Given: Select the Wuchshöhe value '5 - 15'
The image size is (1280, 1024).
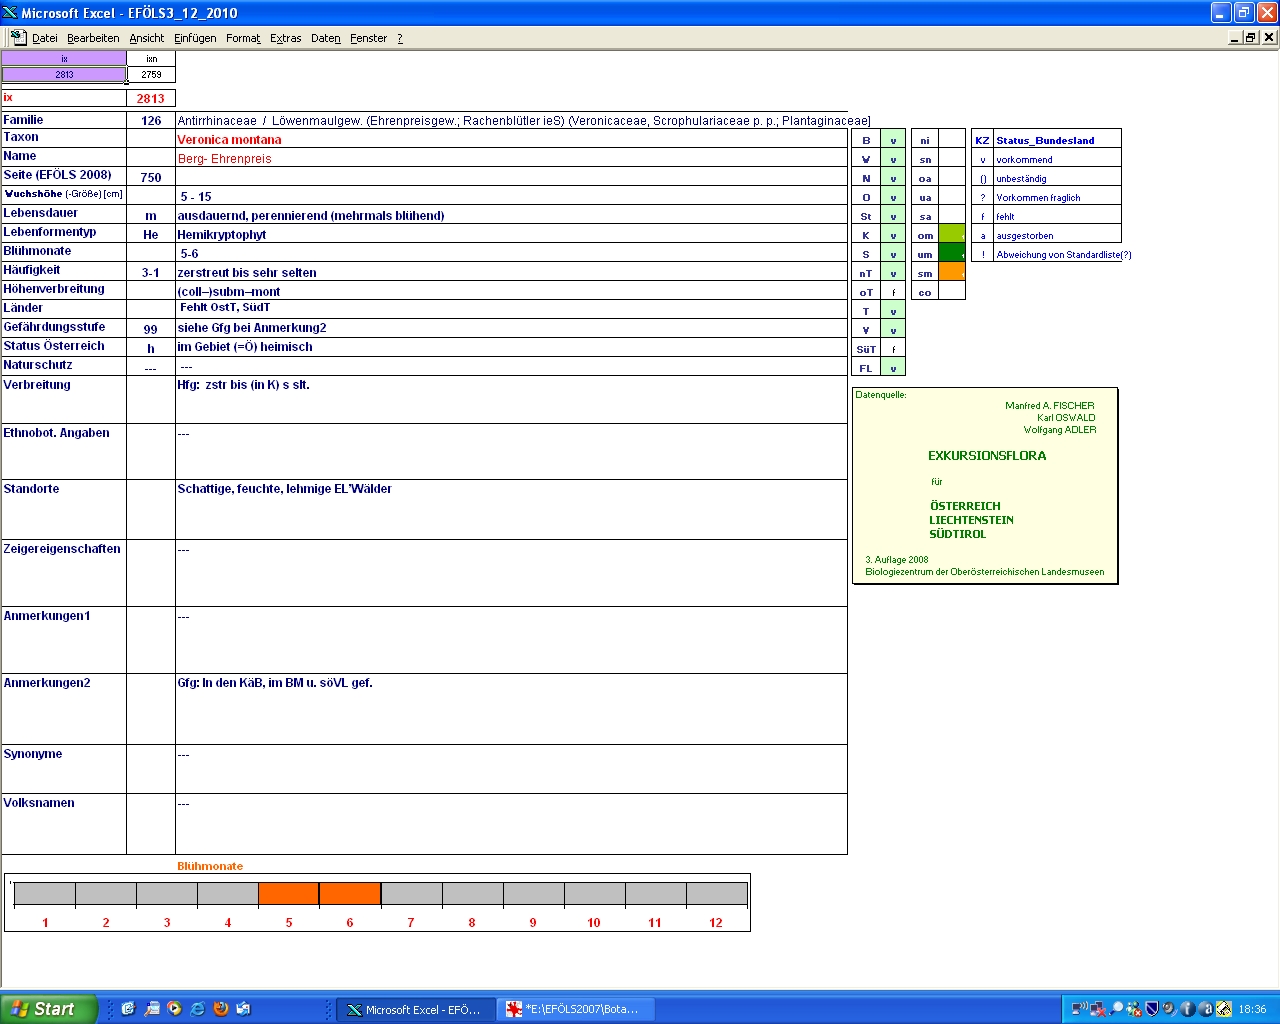Looking at the screenshot, I should 511,196.
